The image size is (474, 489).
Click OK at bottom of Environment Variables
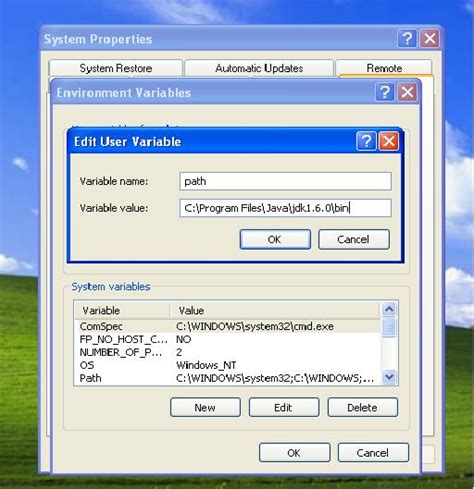295,453
